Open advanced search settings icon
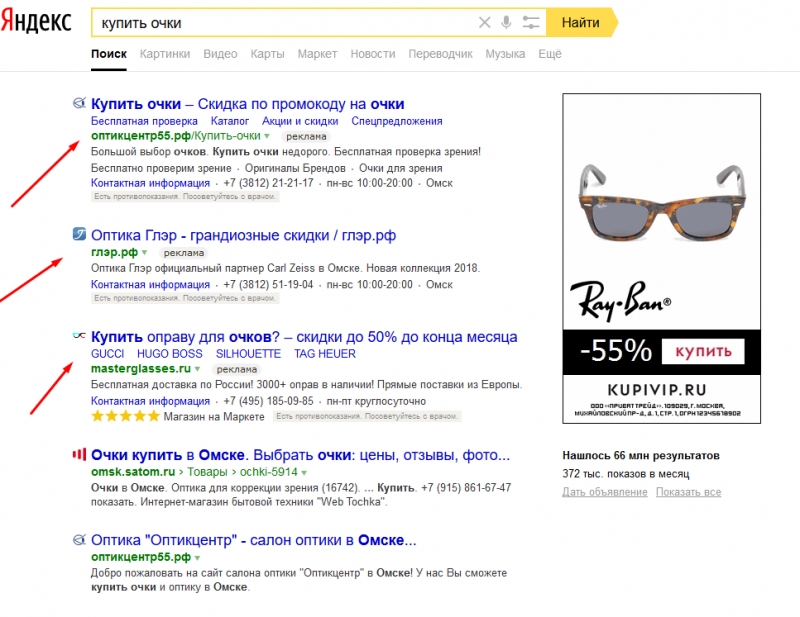Screen dimensions: 800x617 point(531,22)
